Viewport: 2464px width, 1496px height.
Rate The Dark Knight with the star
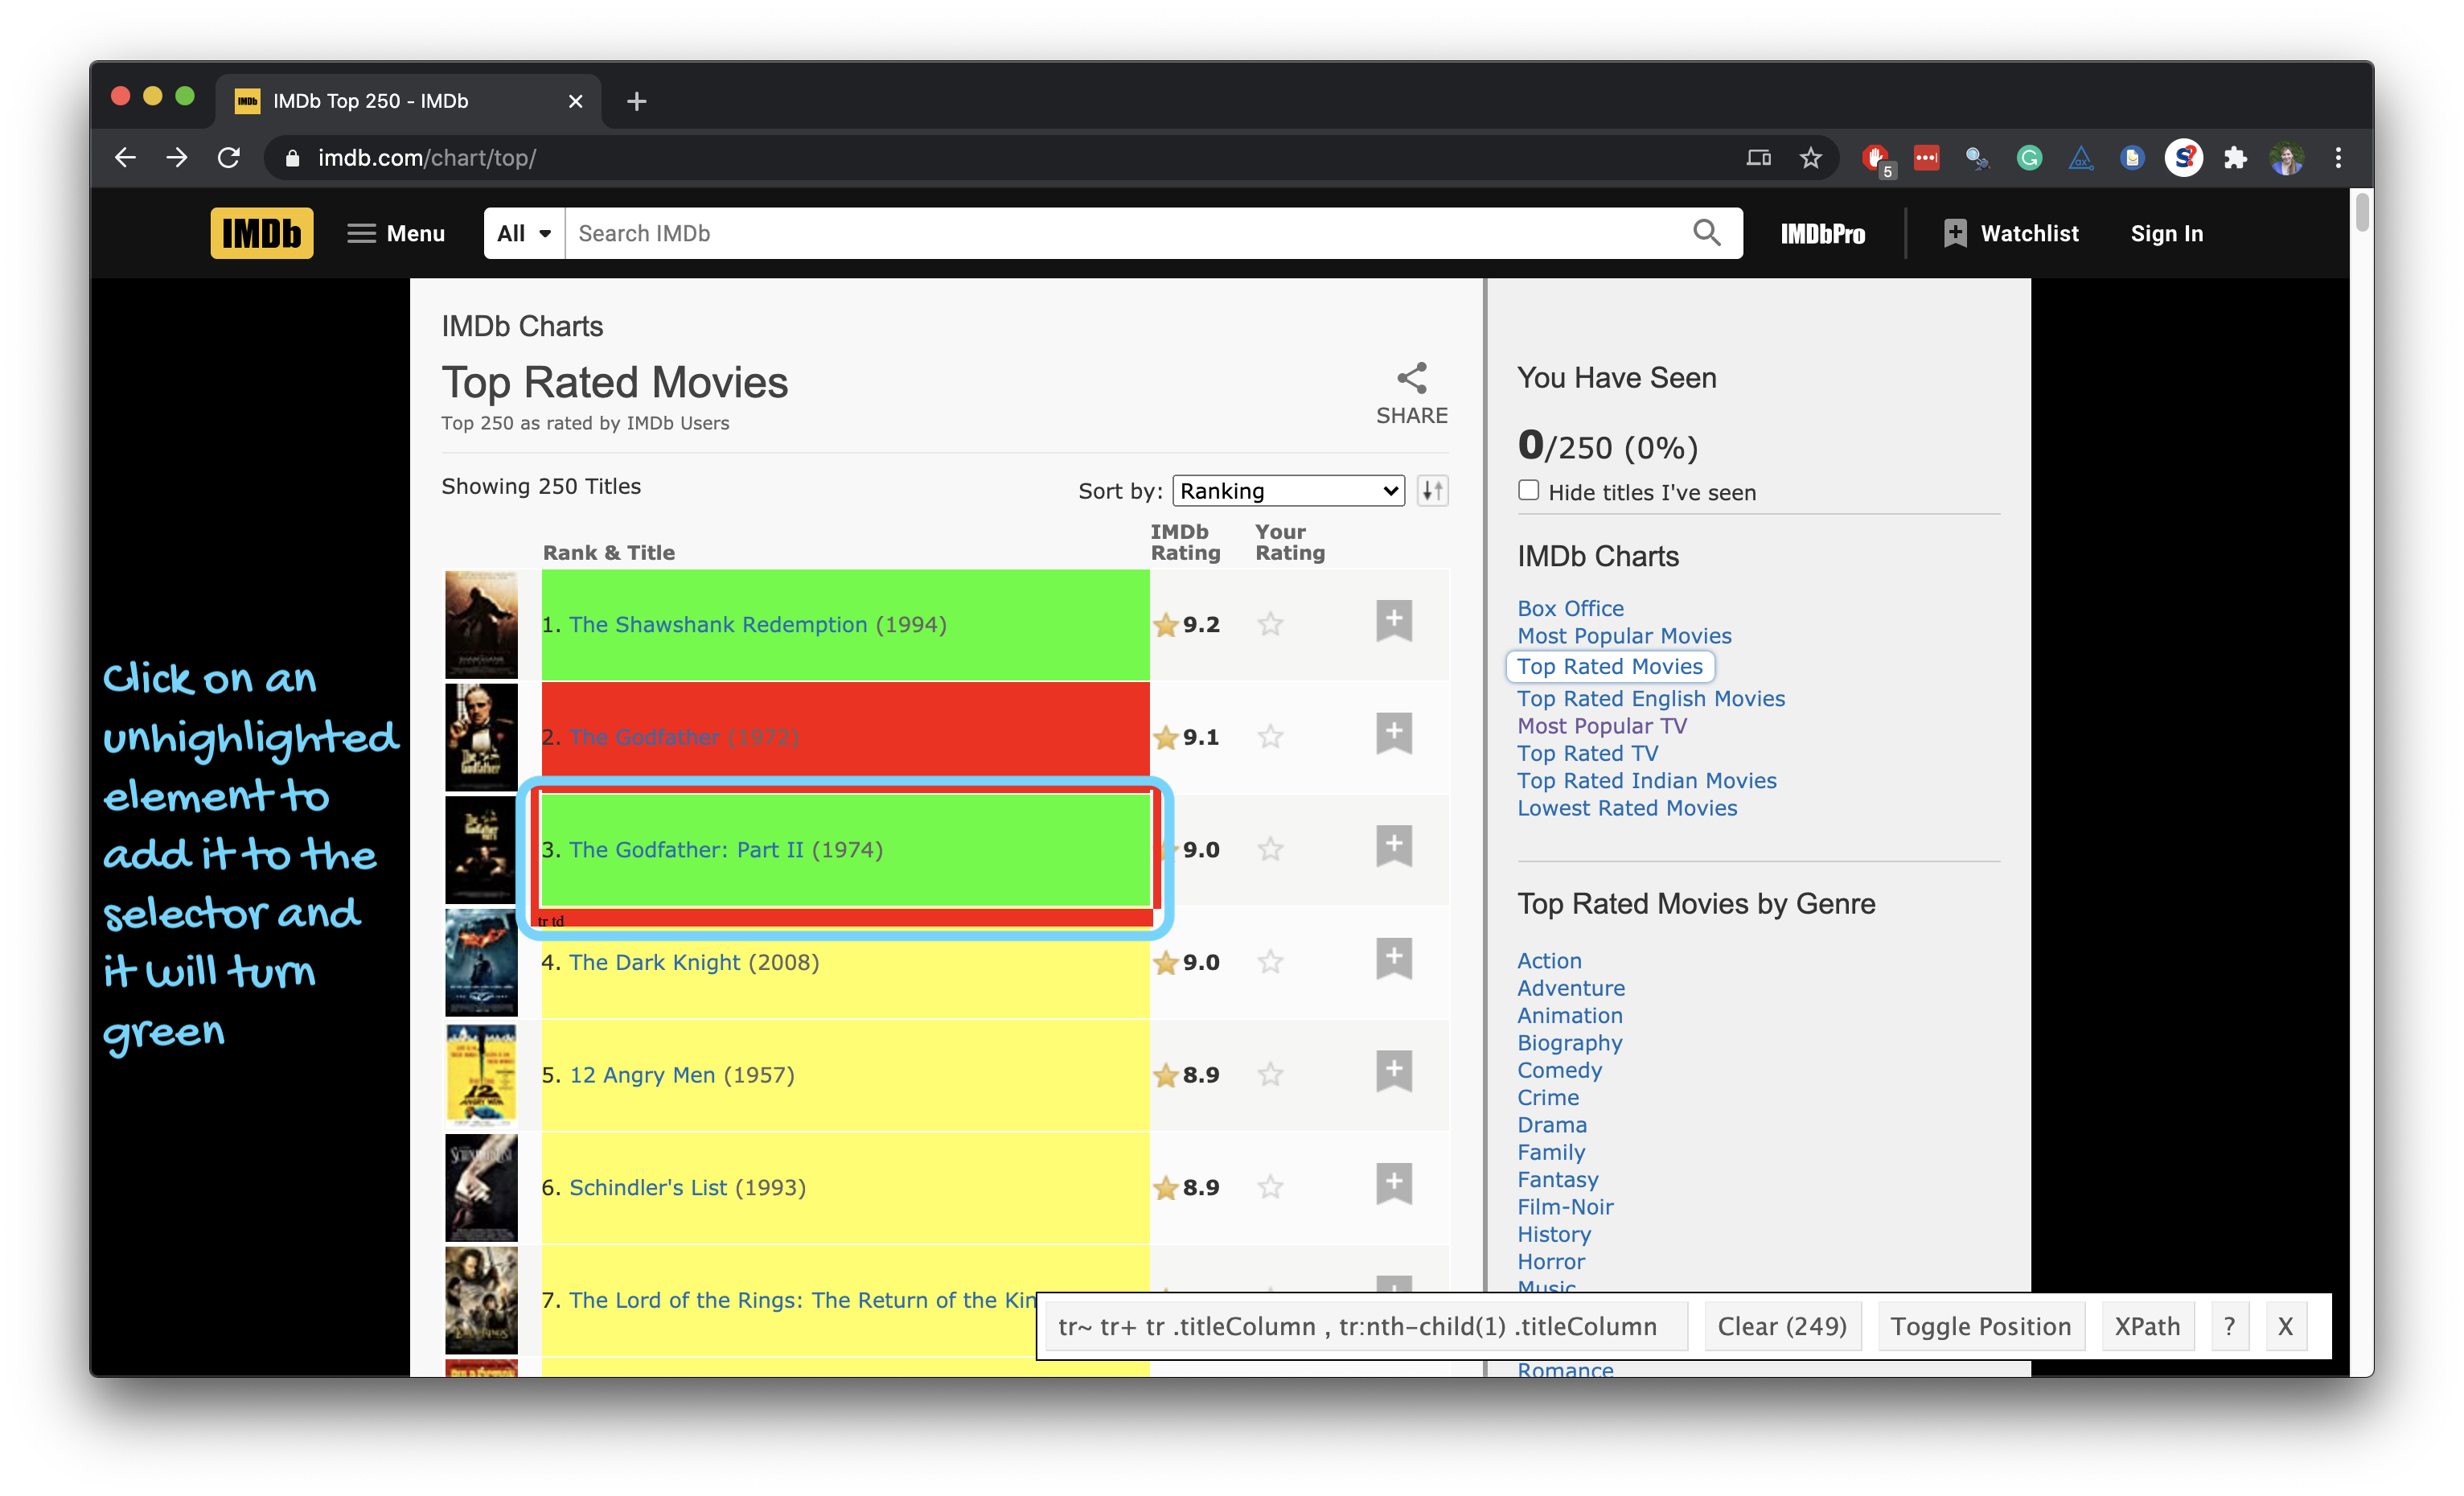tap(1270, 962)
